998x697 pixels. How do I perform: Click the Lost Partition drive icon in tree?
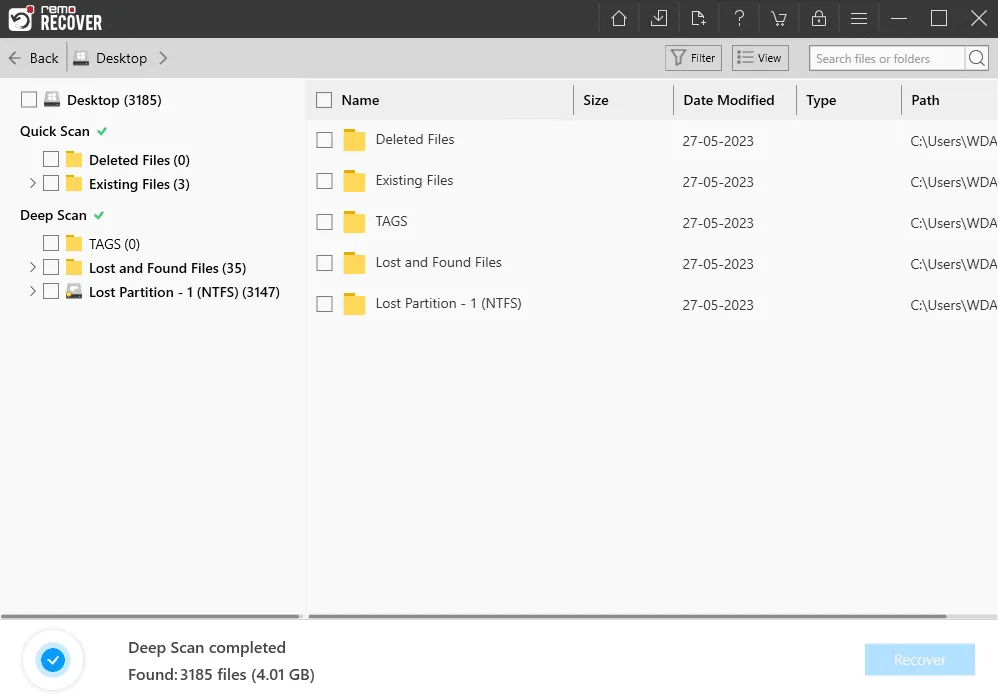pos(74,292)
